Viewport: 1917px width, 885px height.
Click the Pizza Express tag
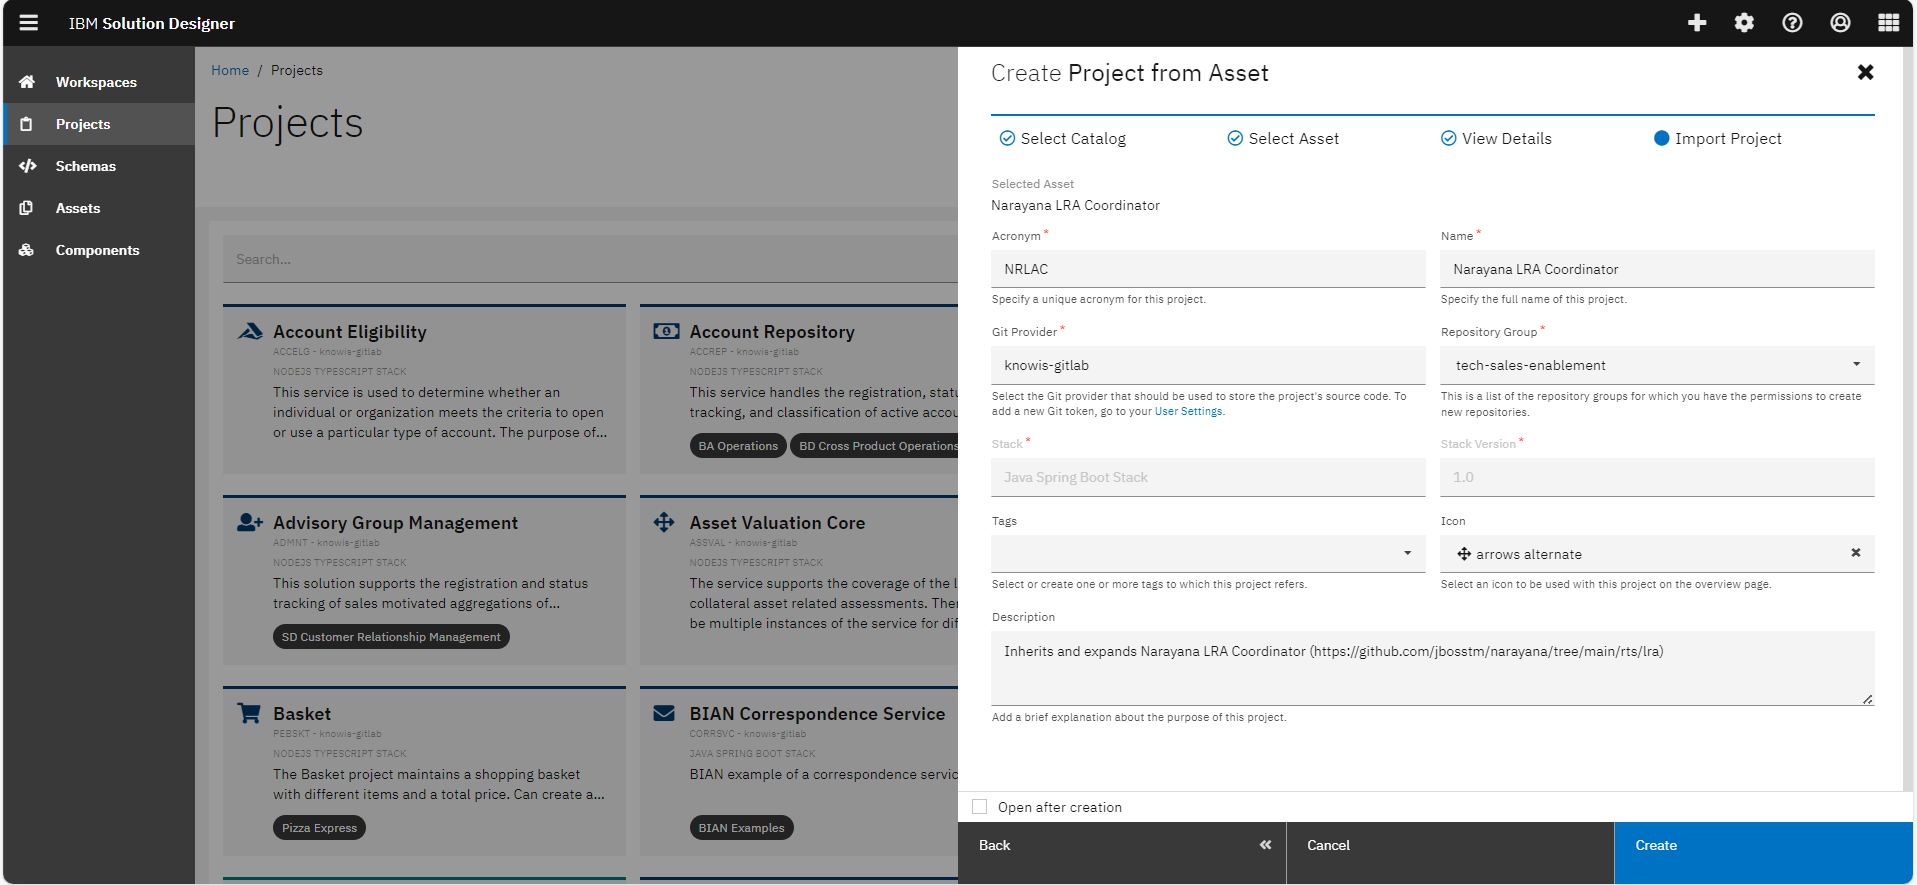(x=319, y=828)
